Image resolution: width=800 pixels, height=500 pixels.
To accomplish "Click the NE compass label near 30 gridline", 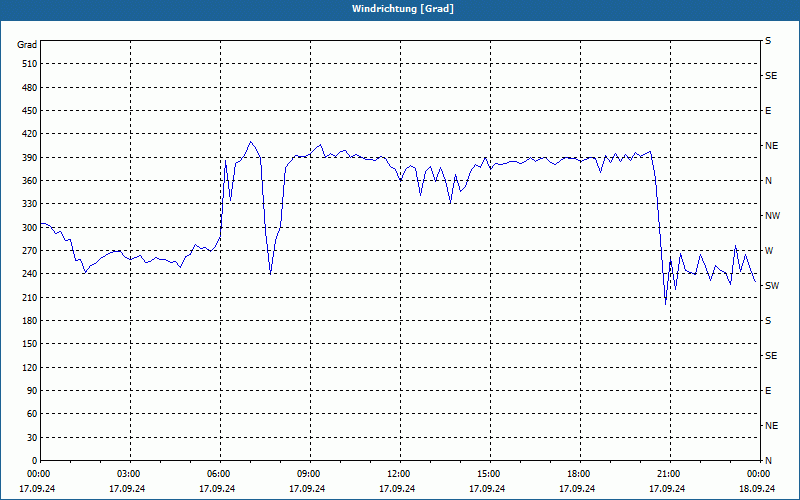I will pyautogui.click(x=772, y=426).
